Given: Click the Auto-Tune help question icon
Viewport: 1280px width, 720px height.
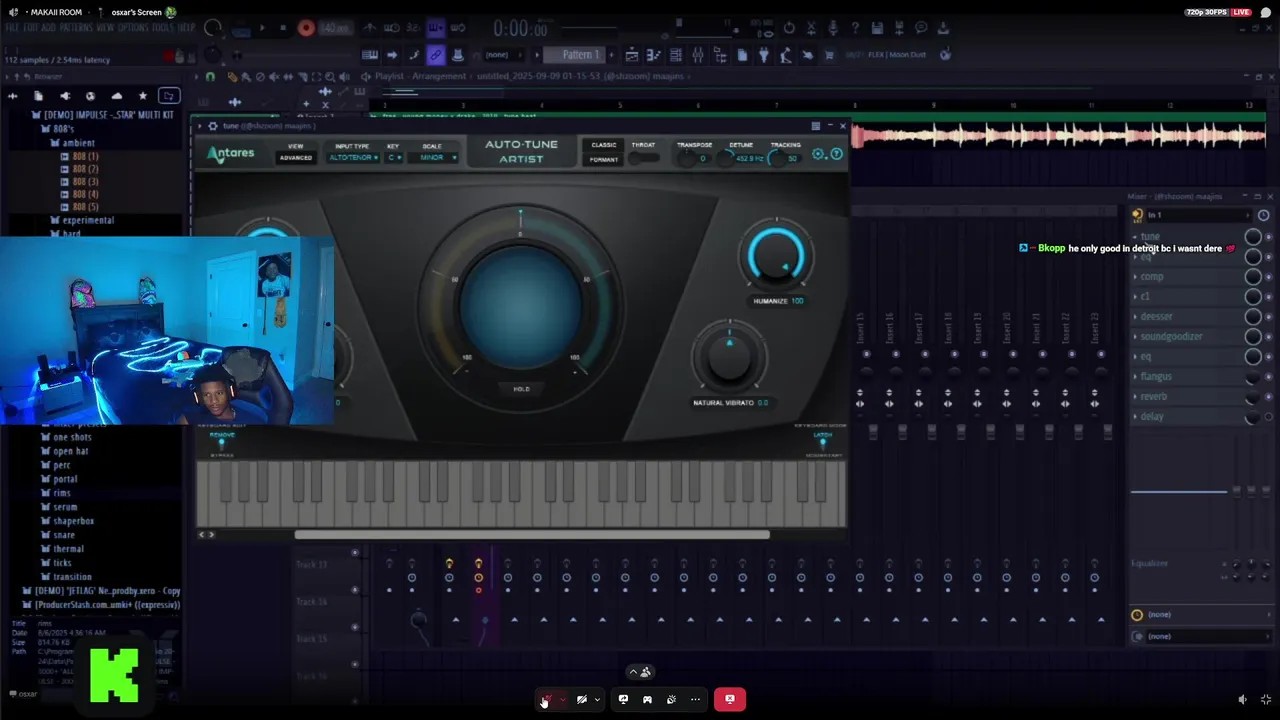Looking at the screenshot, I should click(837, 154).
